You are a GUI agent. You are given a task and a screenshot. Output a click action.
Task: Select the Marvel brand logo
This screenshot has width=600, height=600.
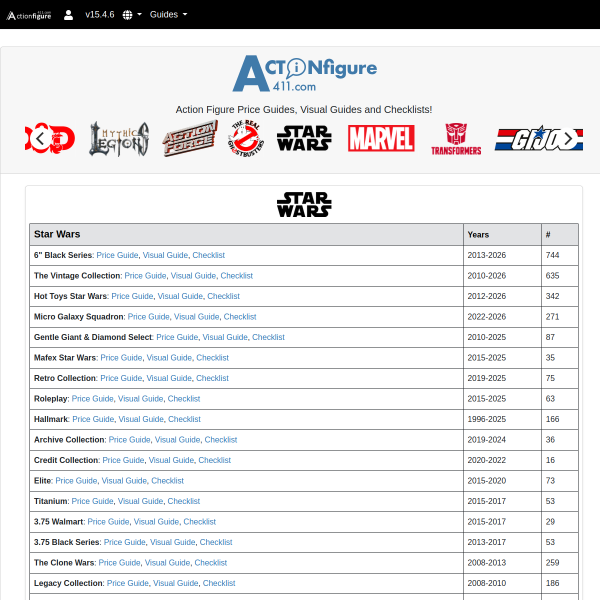click(381, 138)
